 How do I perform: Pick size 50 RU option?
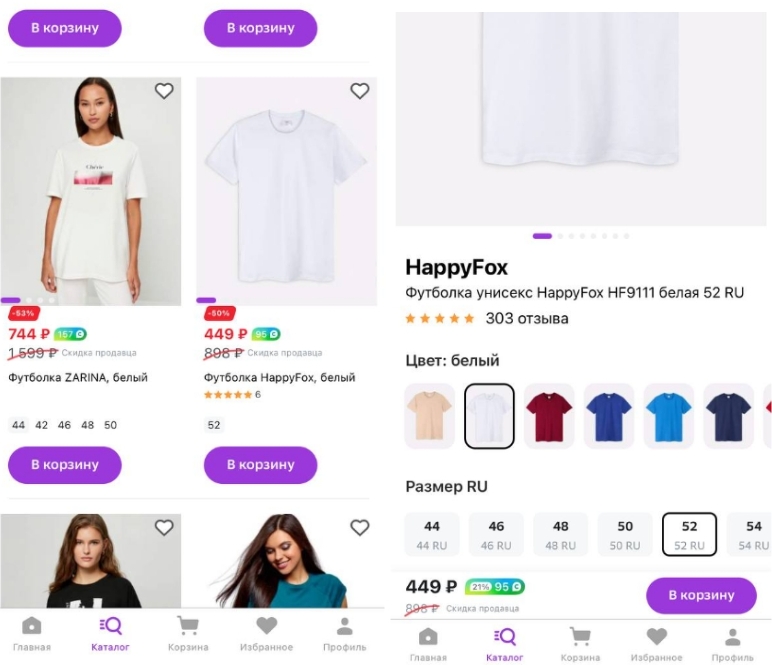pyautogui.click(x=625, y=534)
